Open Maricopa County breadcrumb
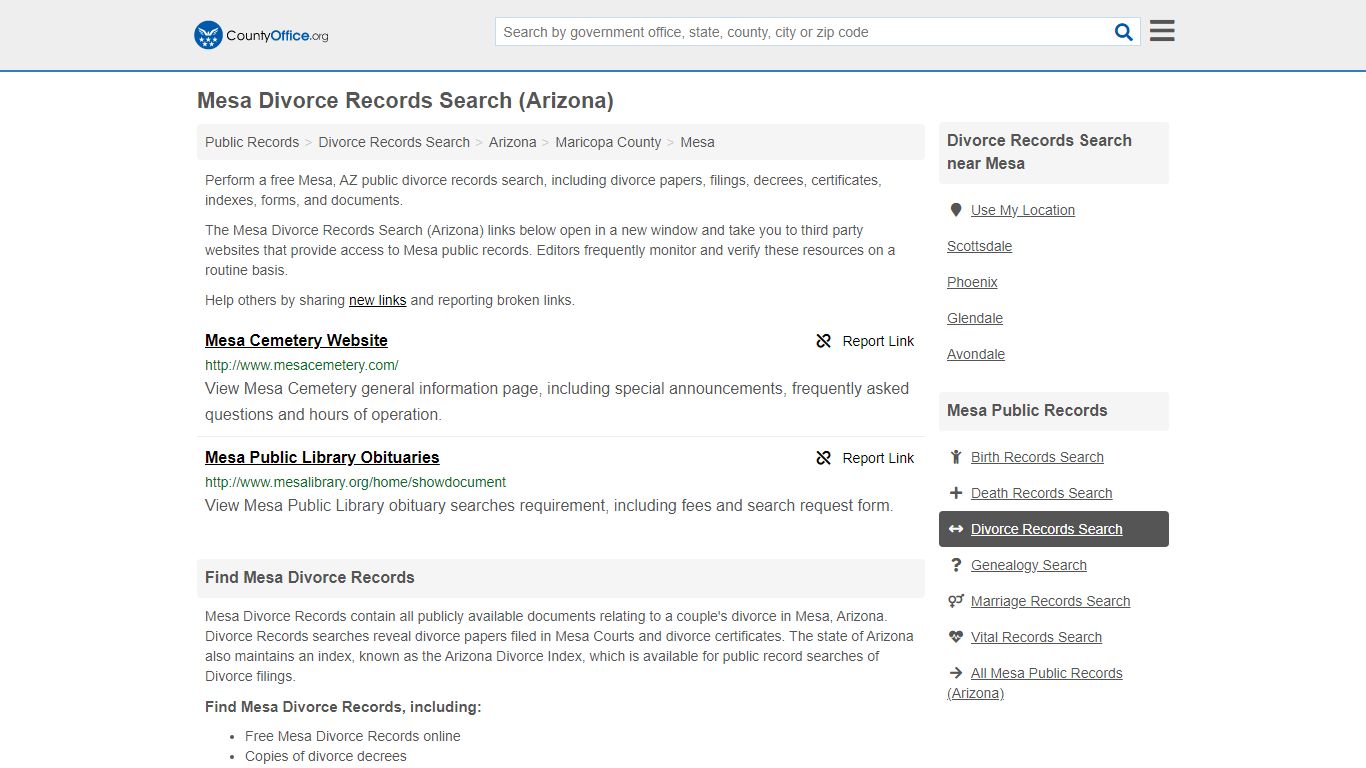The width and height of the screenshot is (1366, 768). point(608,142)
